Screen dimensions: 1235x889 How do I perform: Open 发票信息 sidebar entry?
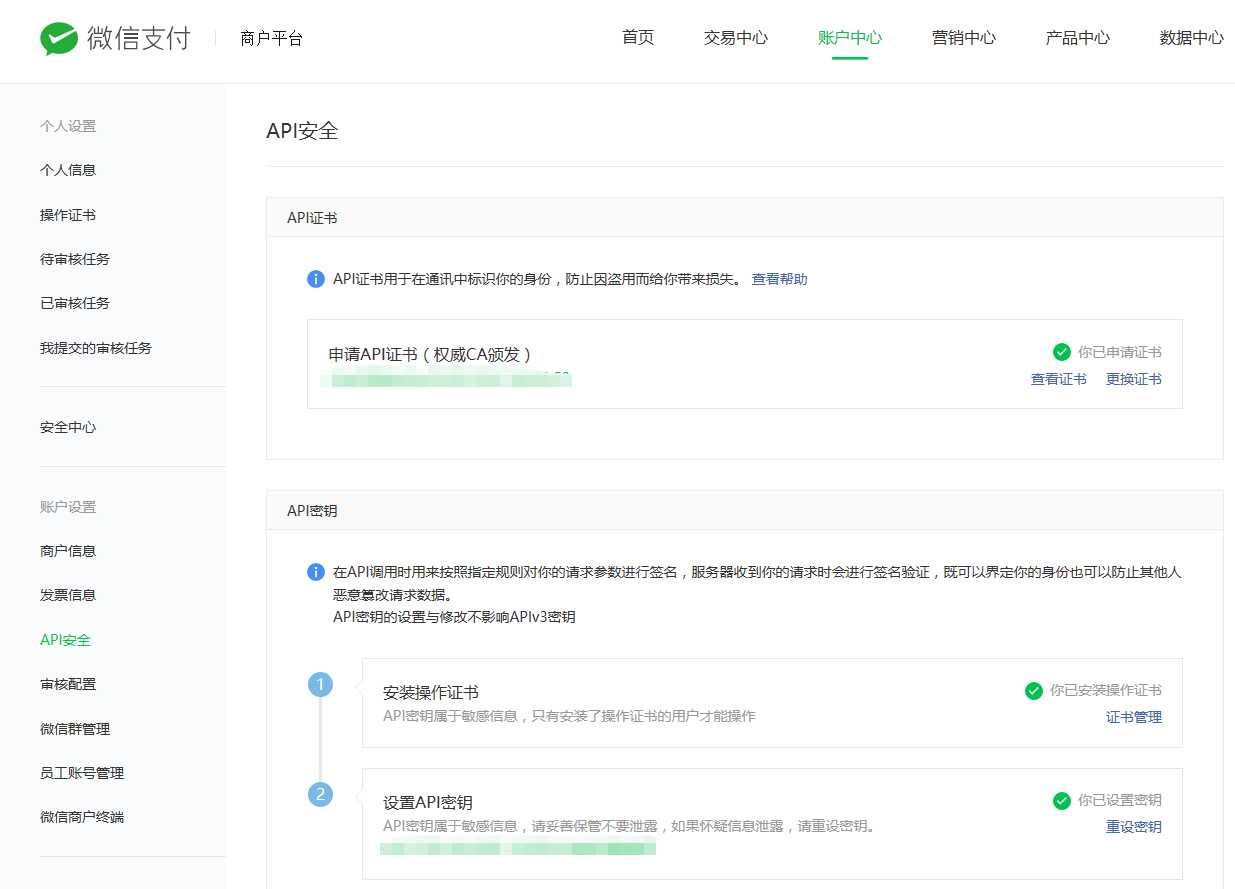click(x=68, y=595)
